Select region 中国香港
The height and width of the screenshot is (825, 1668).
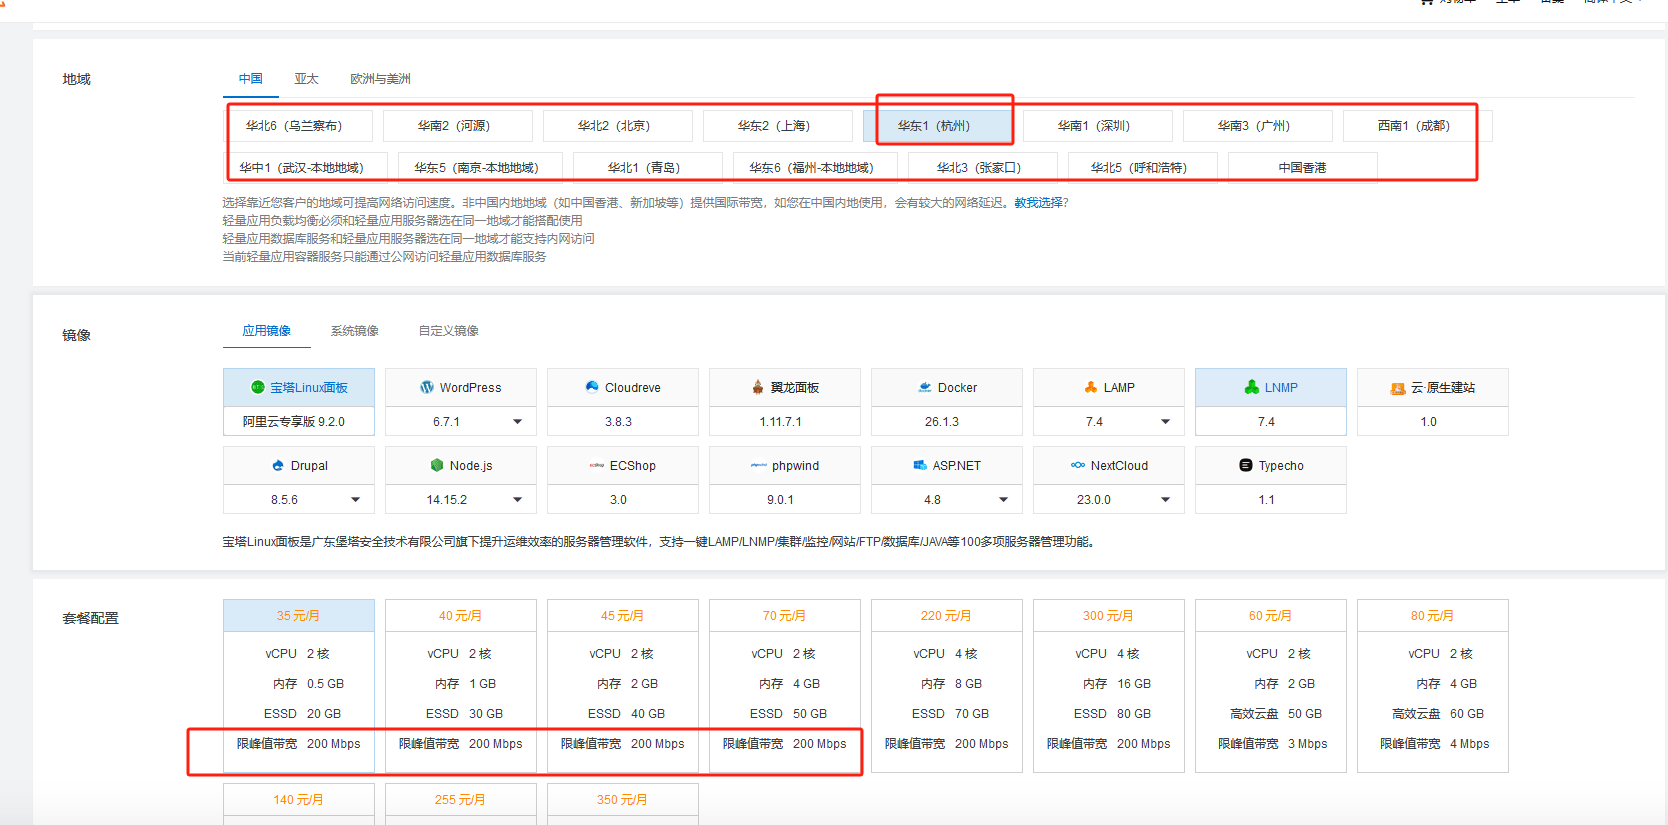1303,168
